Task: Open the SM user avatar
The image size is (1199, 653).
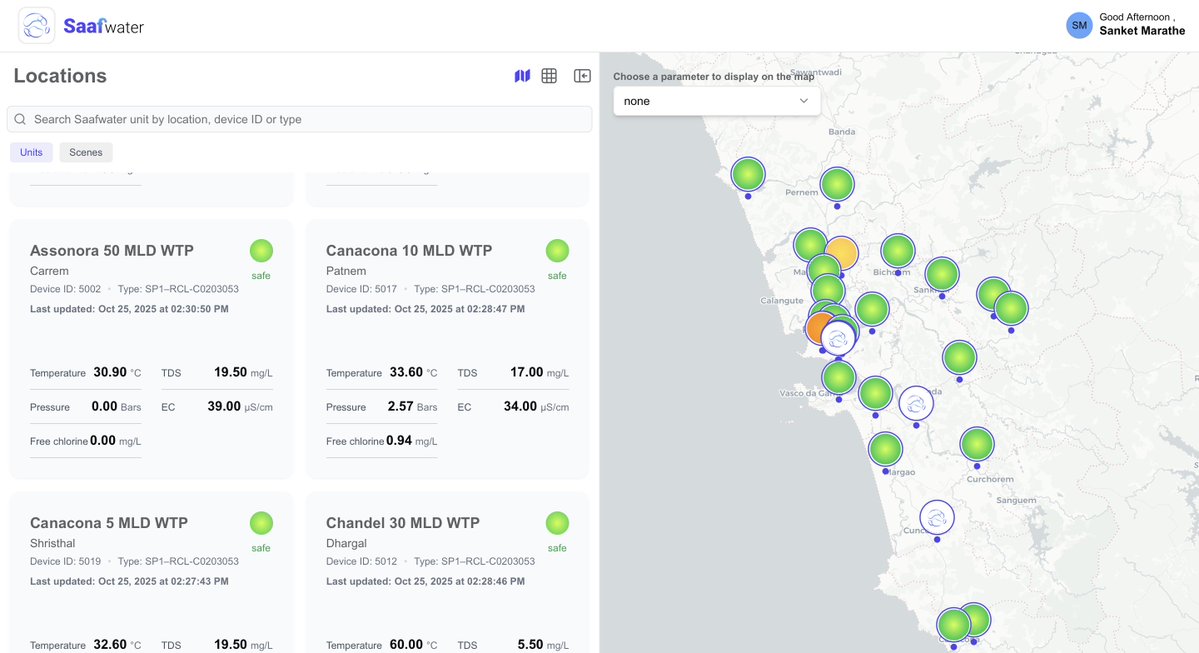Action: coord(1079,25)
